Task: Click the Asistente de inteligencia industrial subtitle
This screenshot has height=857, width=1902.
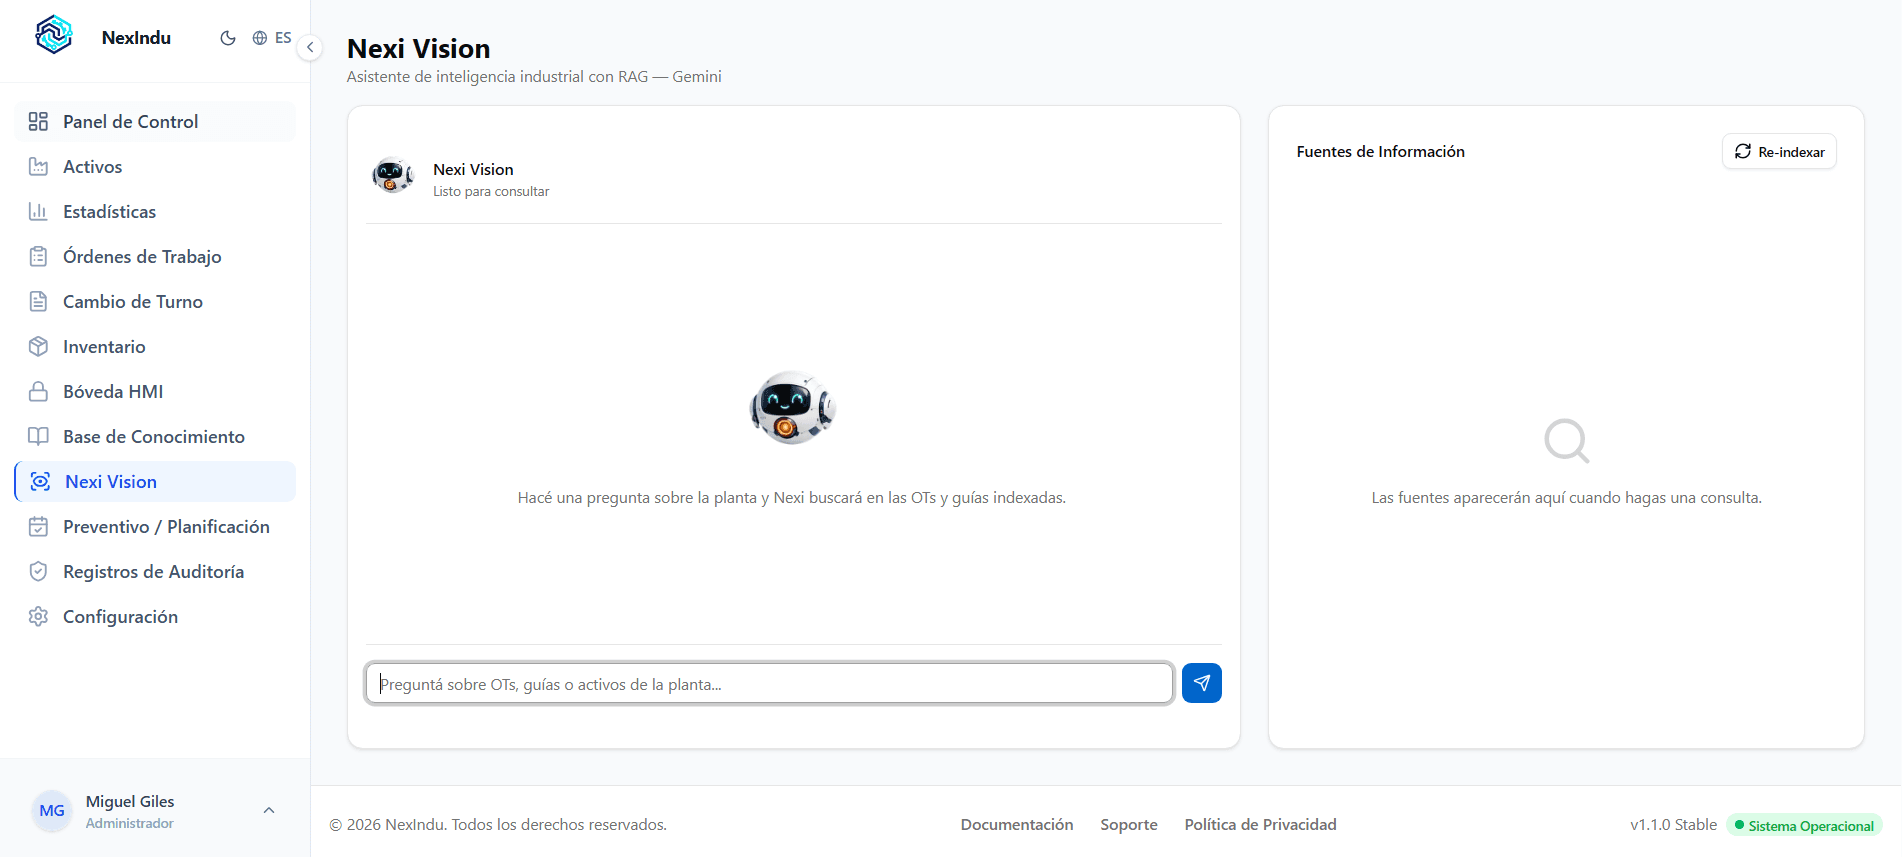Action: 534,76
